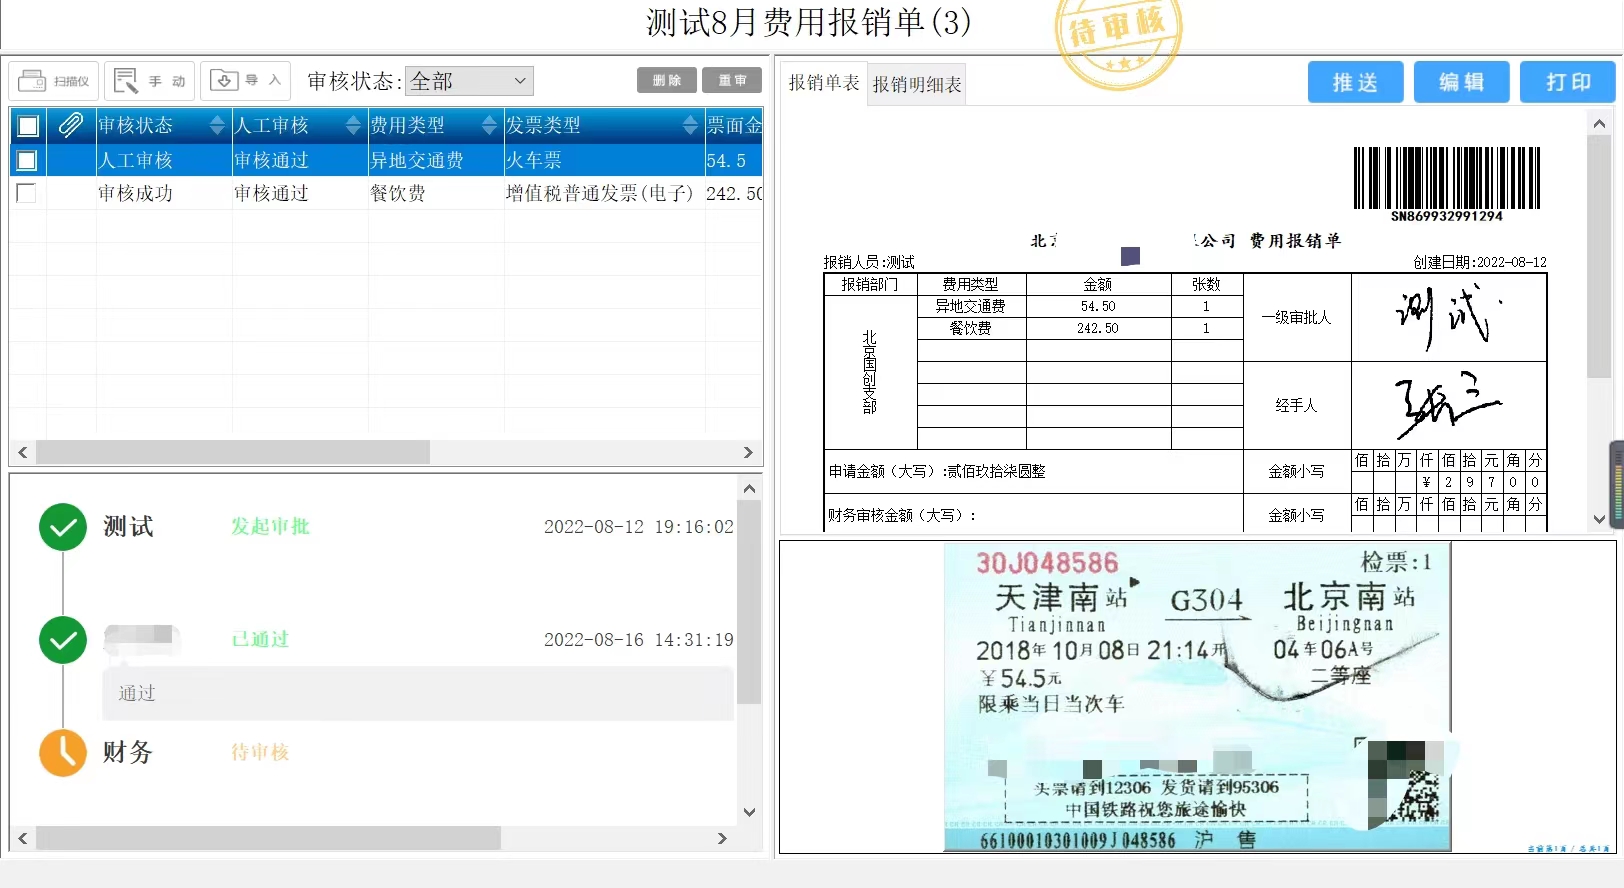Click the invoice table horizontal scrollbar thumb
Image resolution: width=1624 pixels, height=888 pixels.
pyautogui.click(x=233, y=452)
